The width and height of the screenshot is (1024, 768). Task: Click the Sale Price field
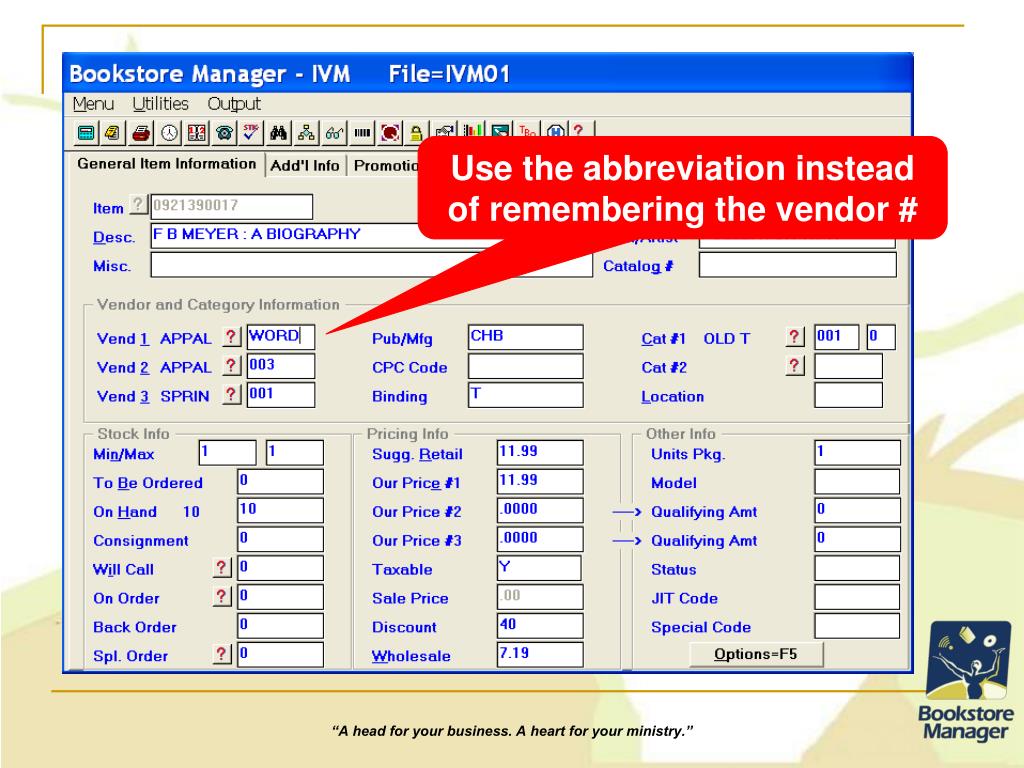(539, 596)
